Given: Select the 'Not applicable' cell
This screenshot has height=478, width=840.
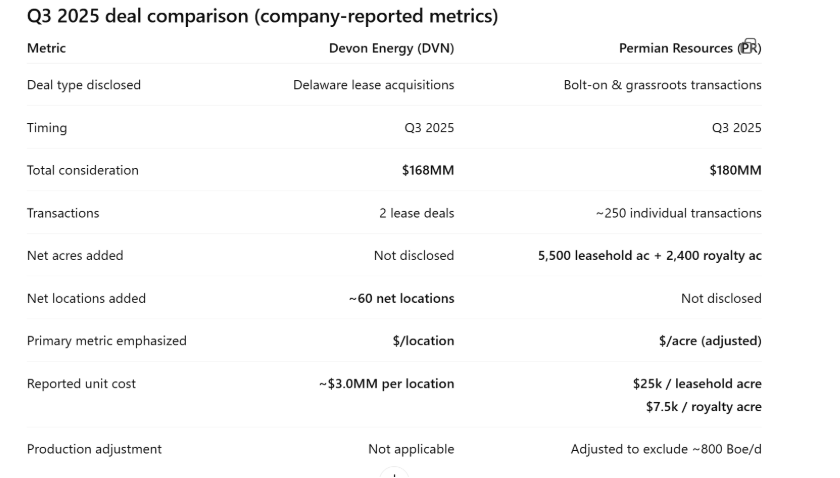Looking at the screenshot, I should pyautogui.click(x=411, y=449).
